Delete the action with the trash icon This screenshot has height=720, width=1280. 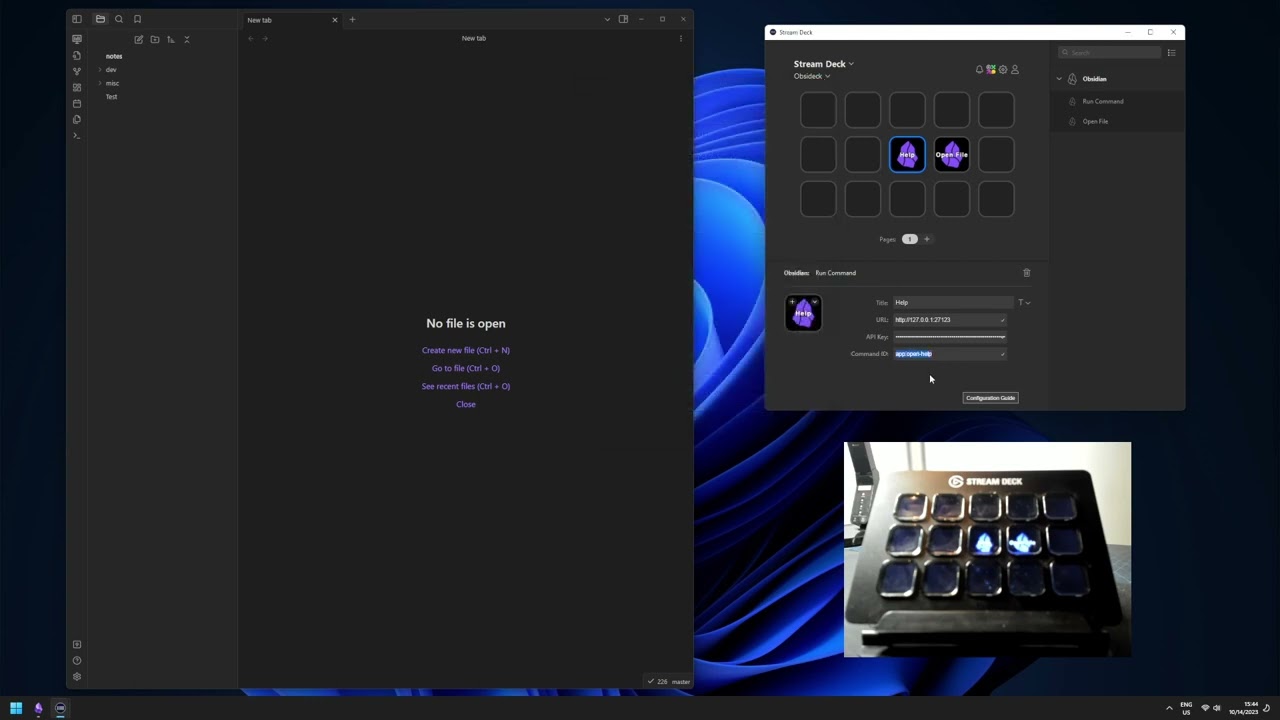(1026, 273)
